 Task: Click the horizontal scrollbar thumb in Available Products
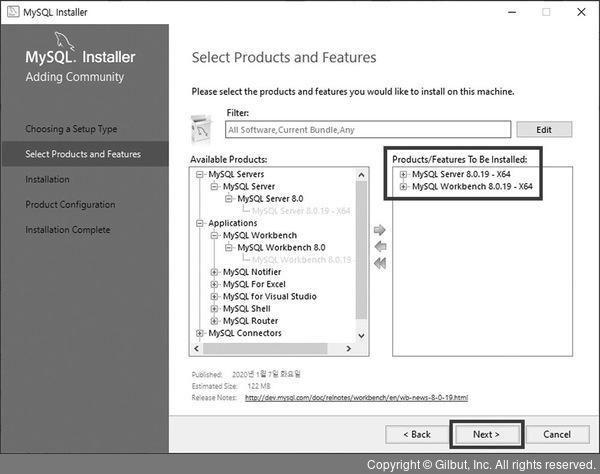tap(265, 349)
